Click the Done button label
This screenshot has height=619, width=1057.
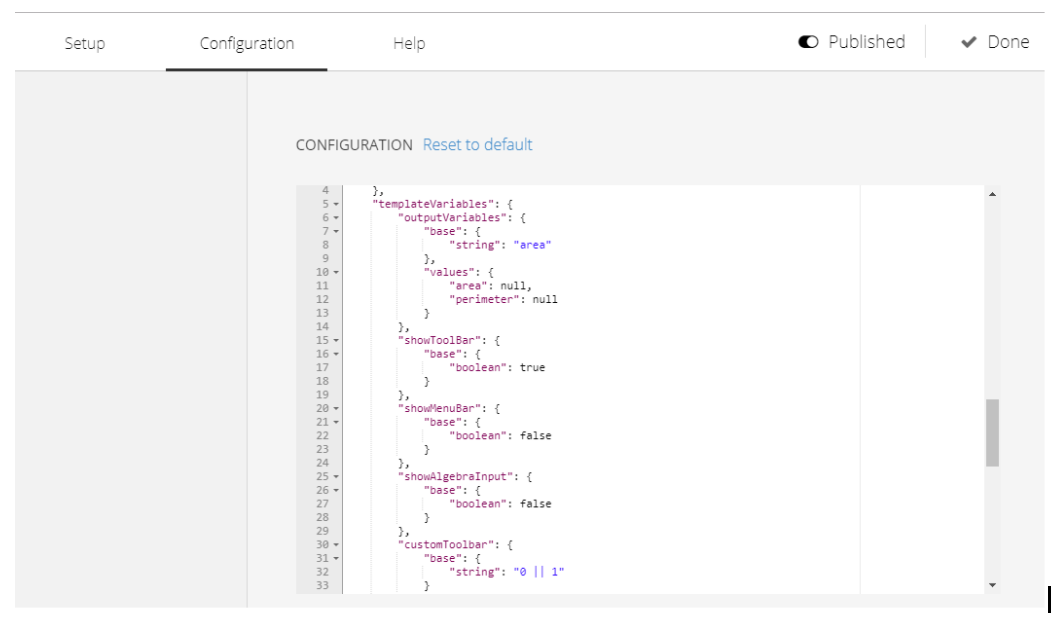tap(1008, 42)
